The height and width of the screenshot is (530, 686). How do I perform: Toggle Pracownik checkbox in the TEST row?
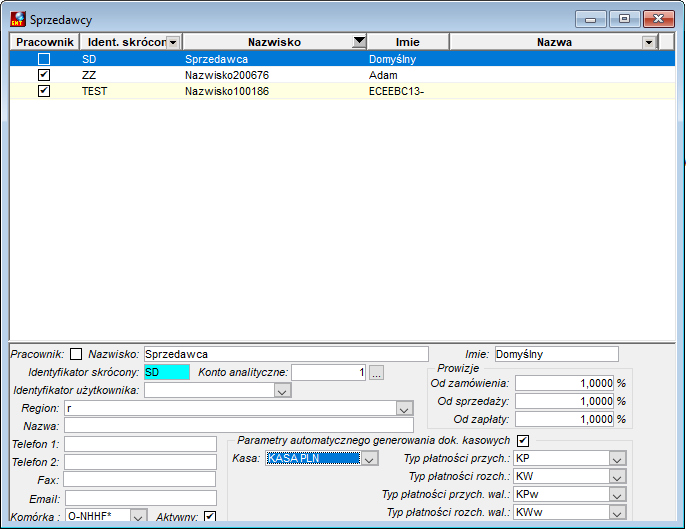(44, 91)
